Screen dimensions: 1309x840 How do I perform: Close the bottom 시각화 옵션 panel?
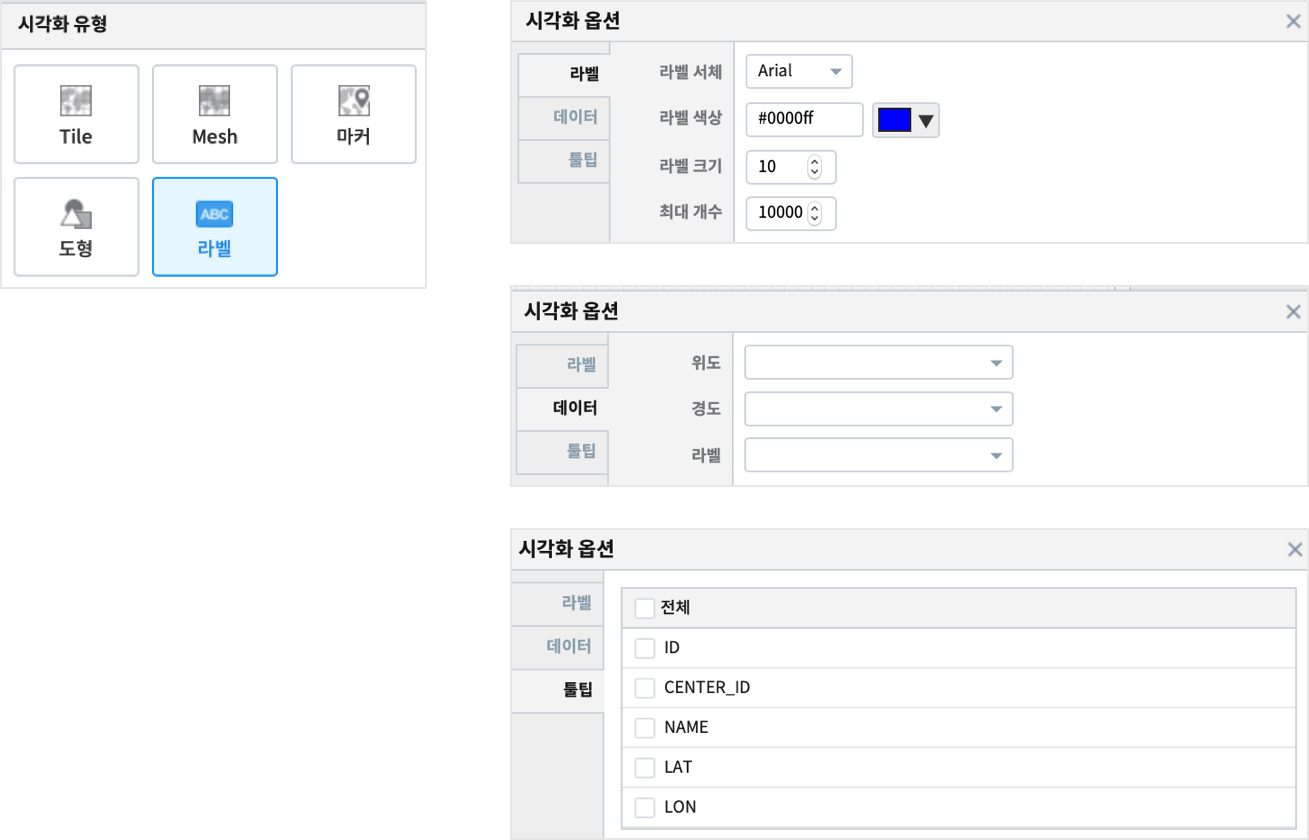tap(1295, 550)
